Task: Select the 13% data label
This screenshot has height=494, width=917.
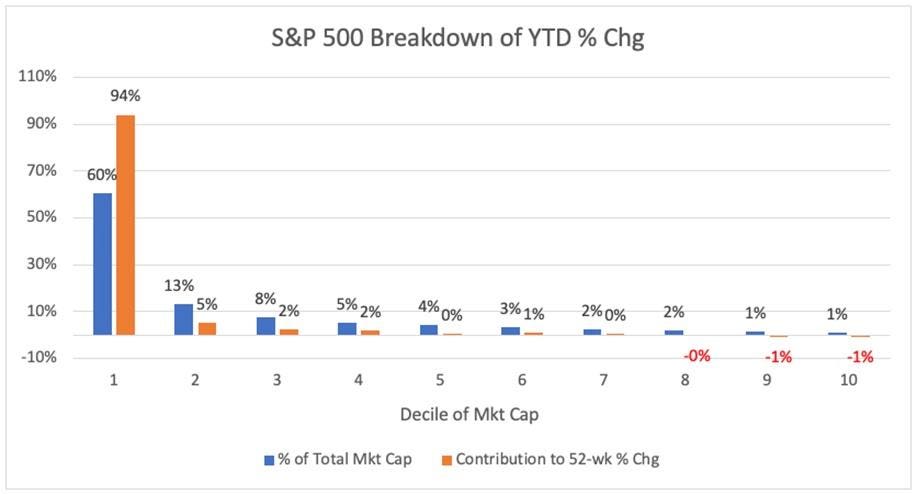Action: 180,285
